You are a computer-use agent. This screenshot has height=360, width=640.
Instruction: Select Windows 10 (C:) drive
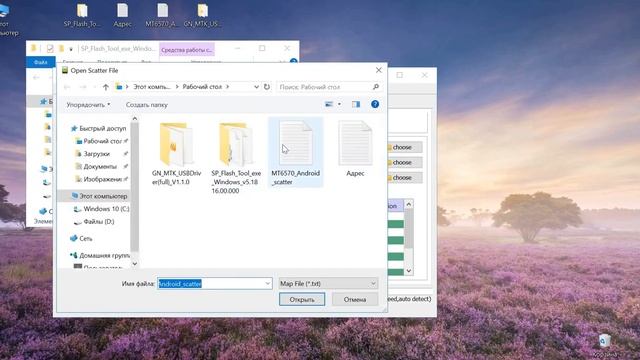click(x=102, y=209)
